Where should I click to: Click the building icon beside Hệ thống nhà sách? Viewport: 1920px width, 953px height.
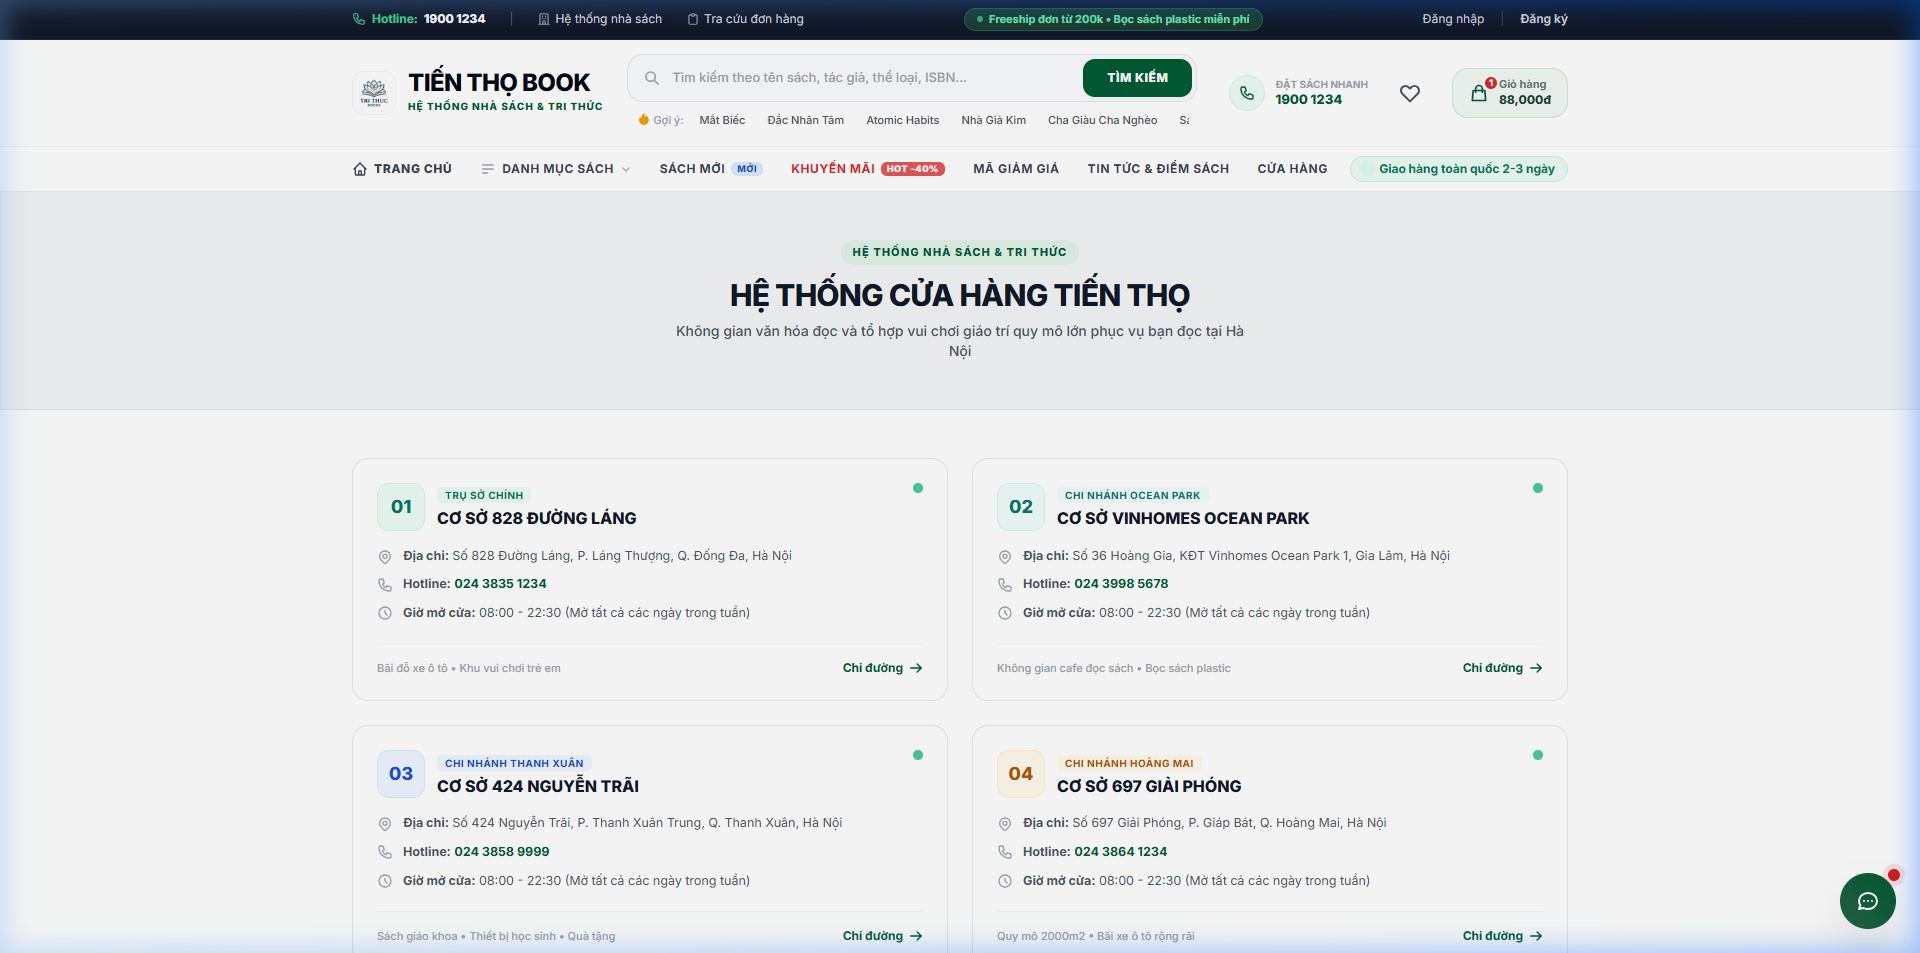[x=544, y=19]
